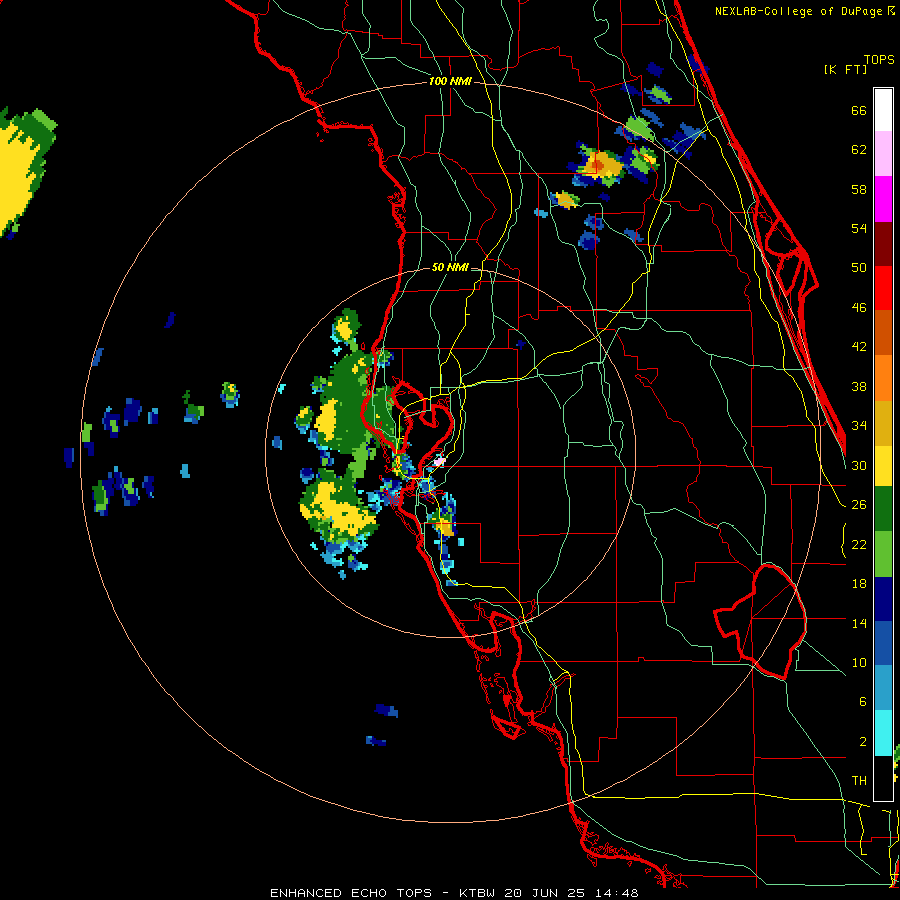Click the light pink legend color swatch
The height and width of the screenshot is (900, 900).
[883, 154]
